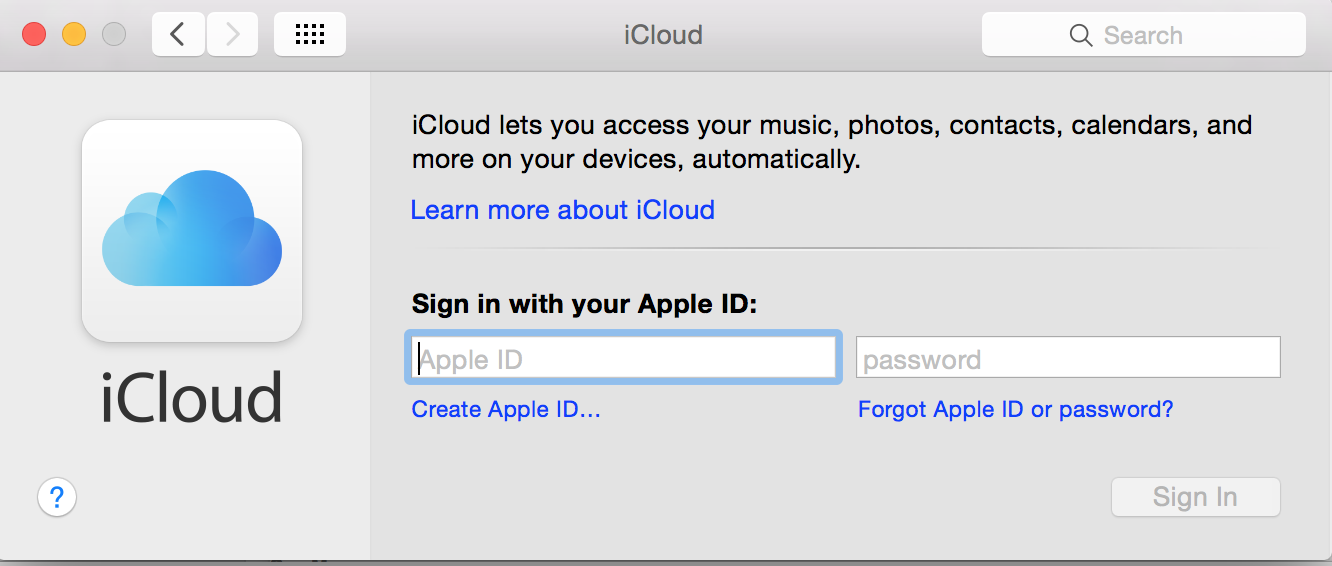Screen dimensions: 1332x566
Task: Follow the Create Apple ID link
Action: click(506, 409)
